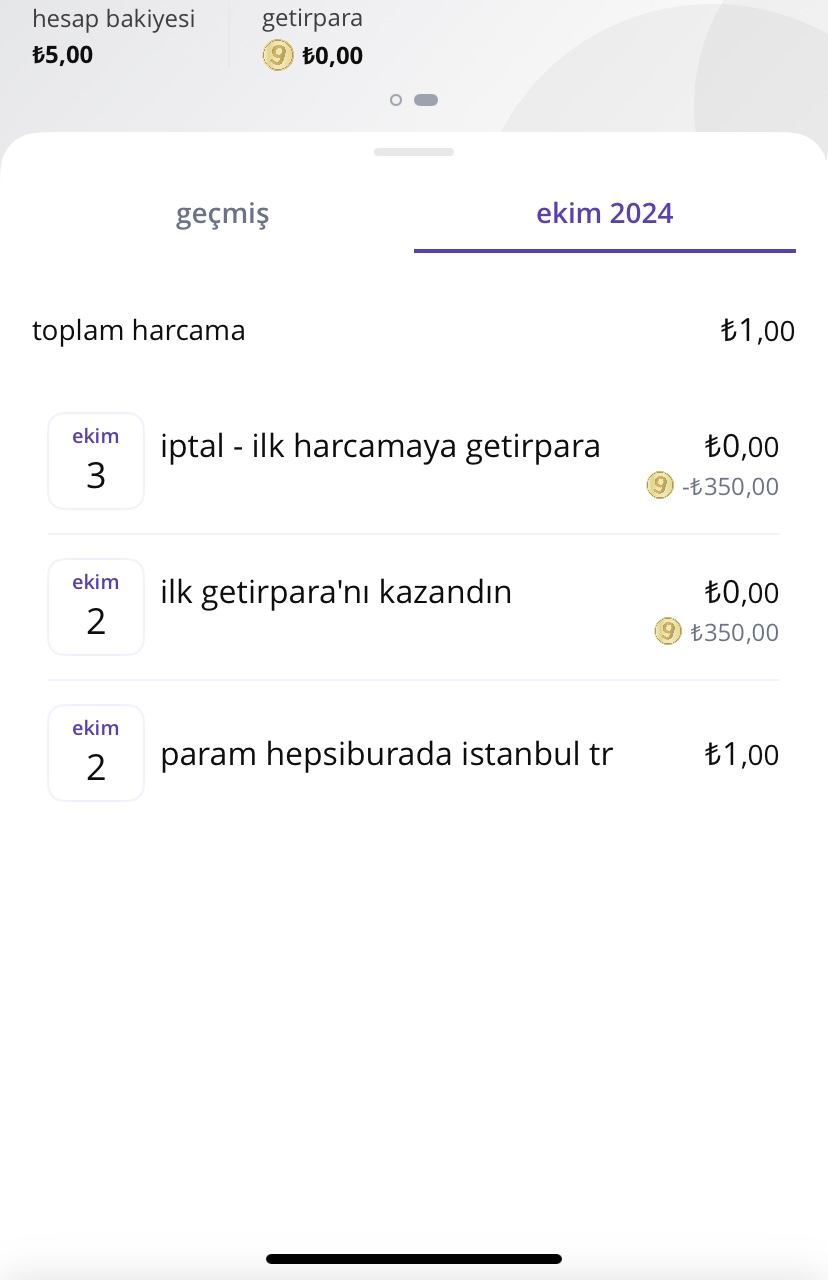Viewport: 828px width, 1280px height.
Task: Switch to the geçmiş tab
Action: click(223, 214)
